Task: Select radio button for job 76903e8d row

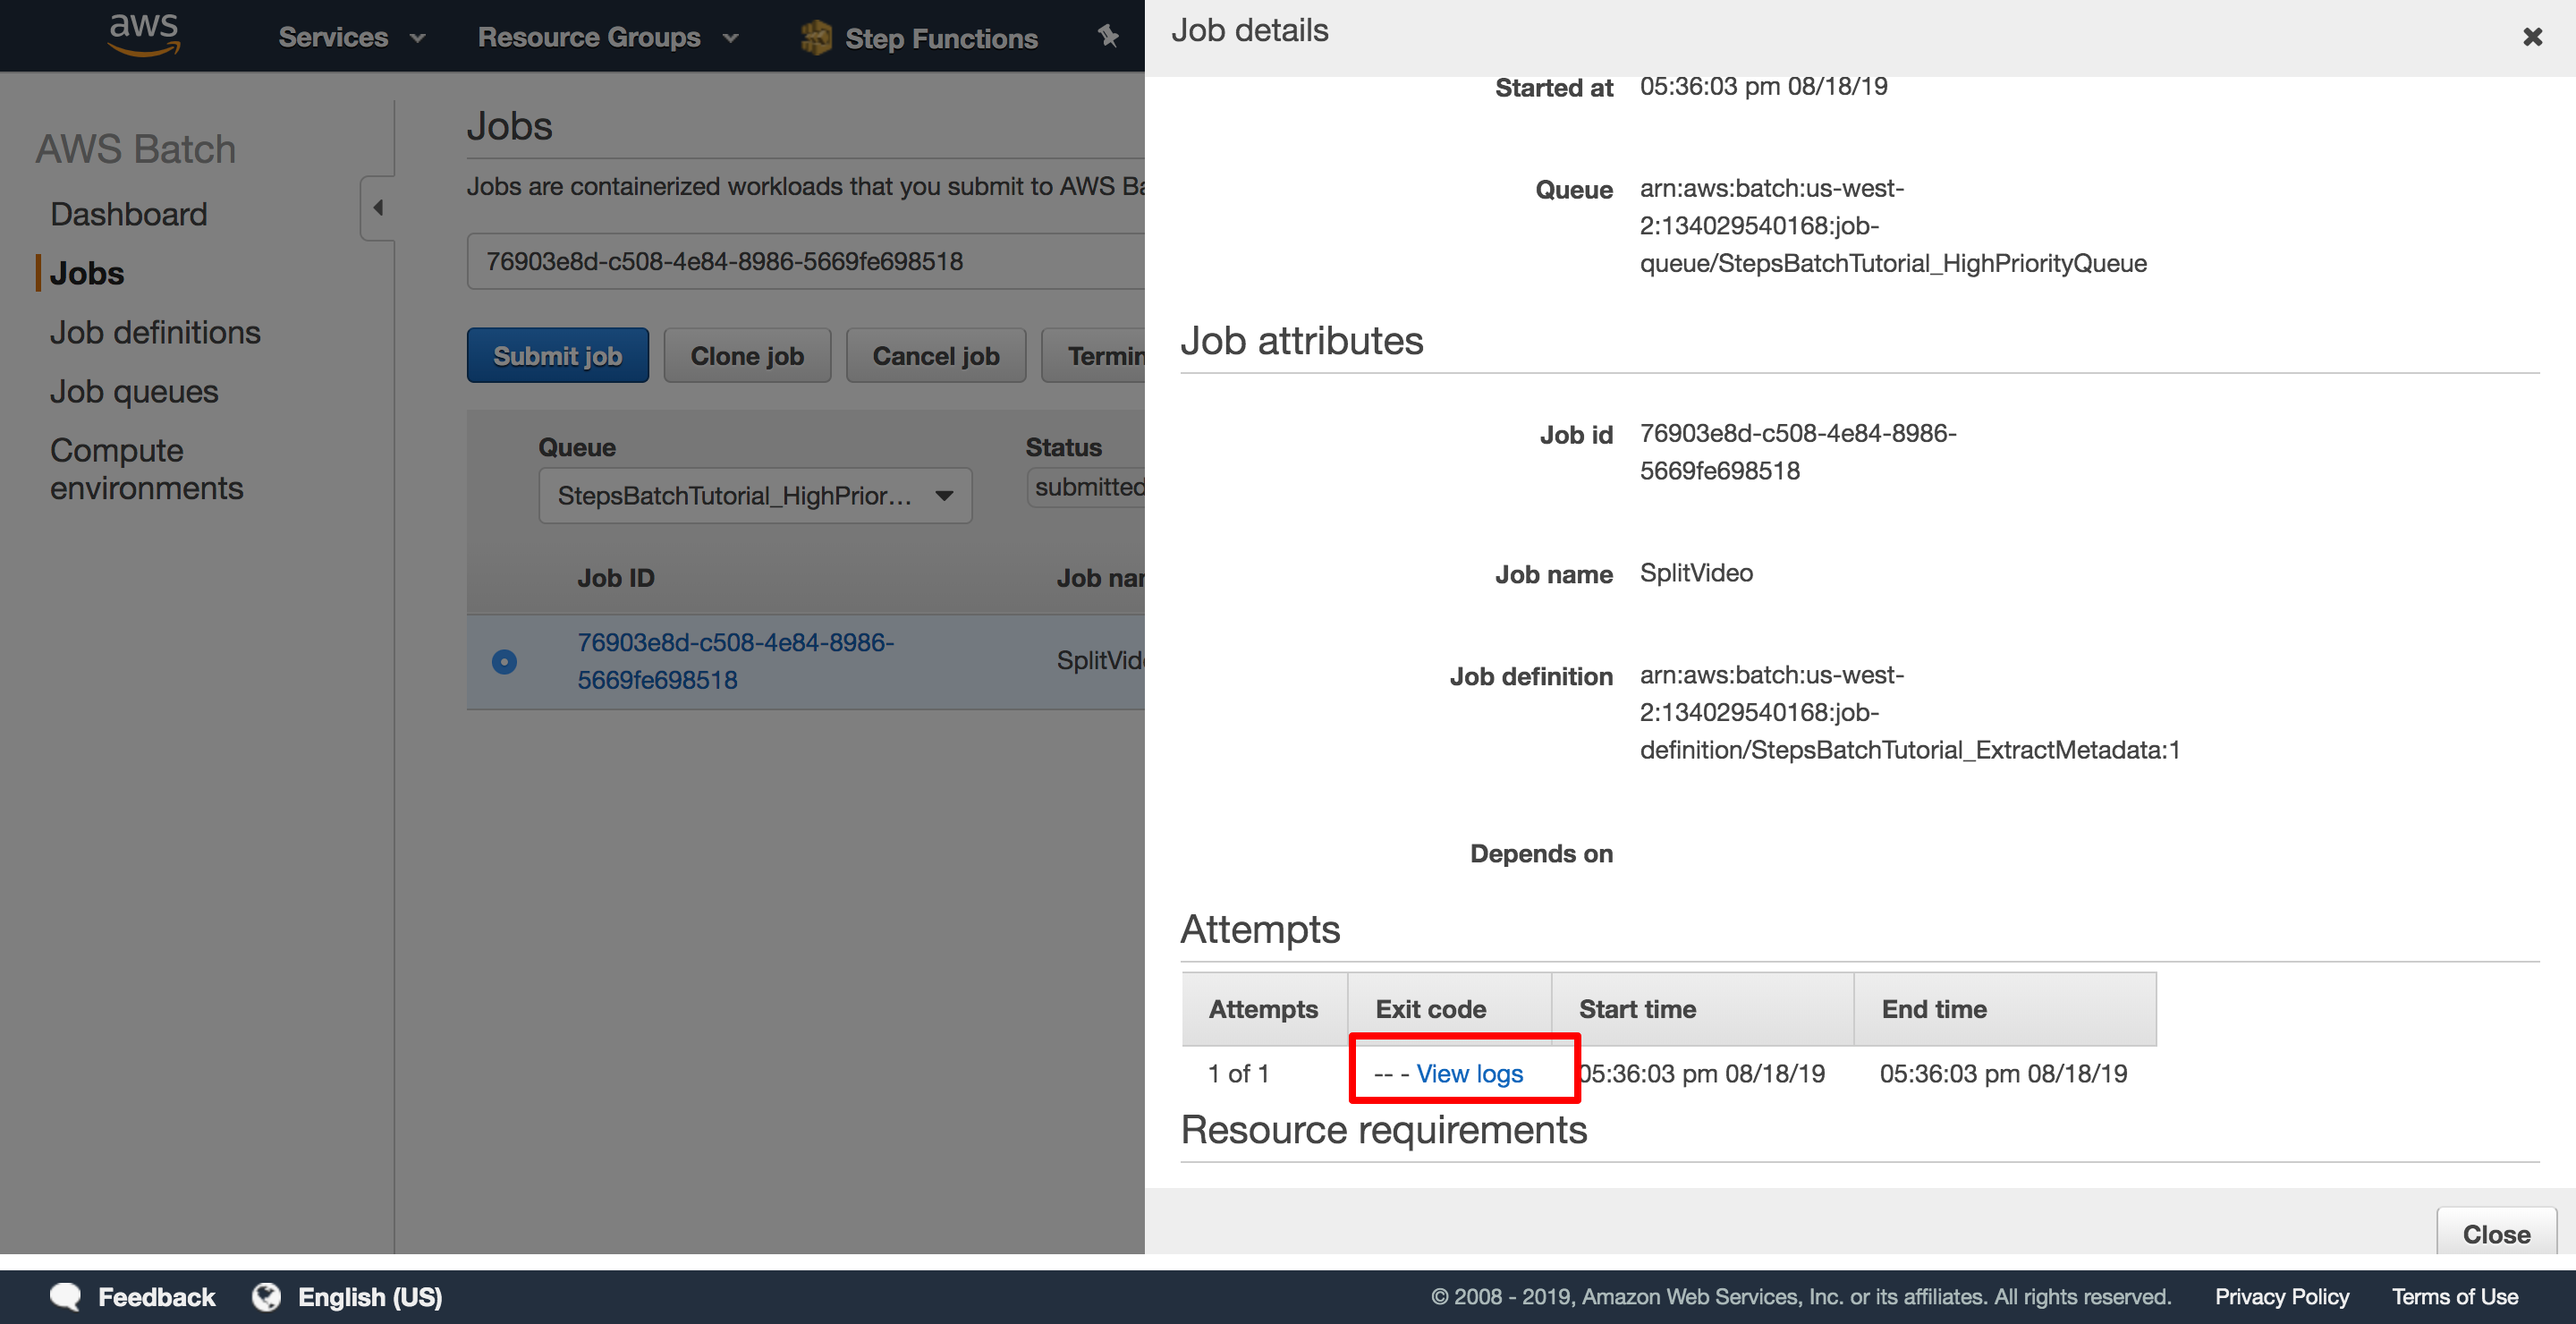Action: click(504, 661)
